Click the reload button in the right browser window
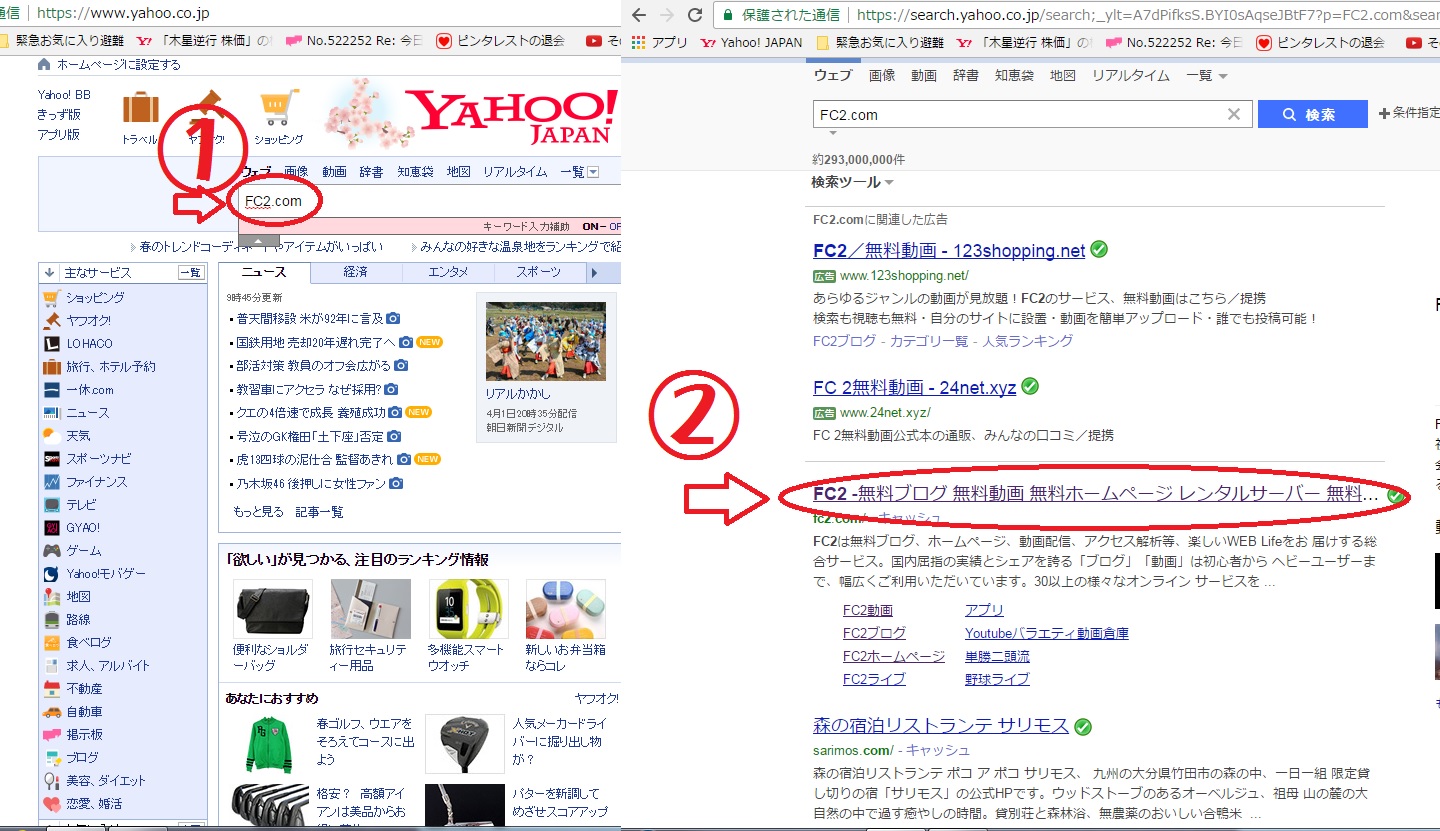Image resolution: width=1440 pixels, height=831 pixels. pyautogui.click(x=695, y=15)
